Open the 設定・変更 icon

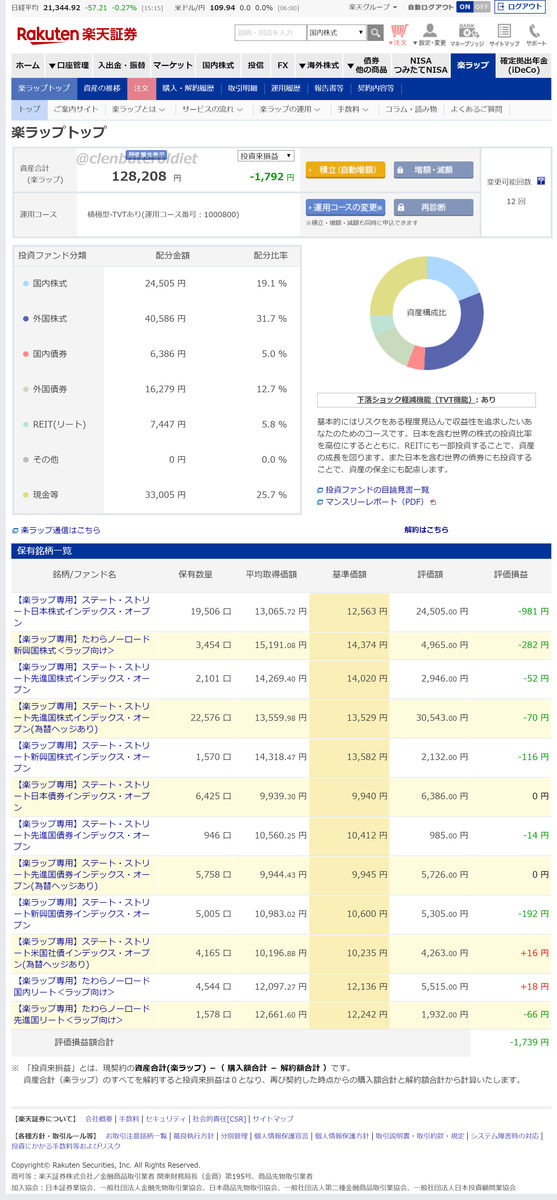coord(432,34)
